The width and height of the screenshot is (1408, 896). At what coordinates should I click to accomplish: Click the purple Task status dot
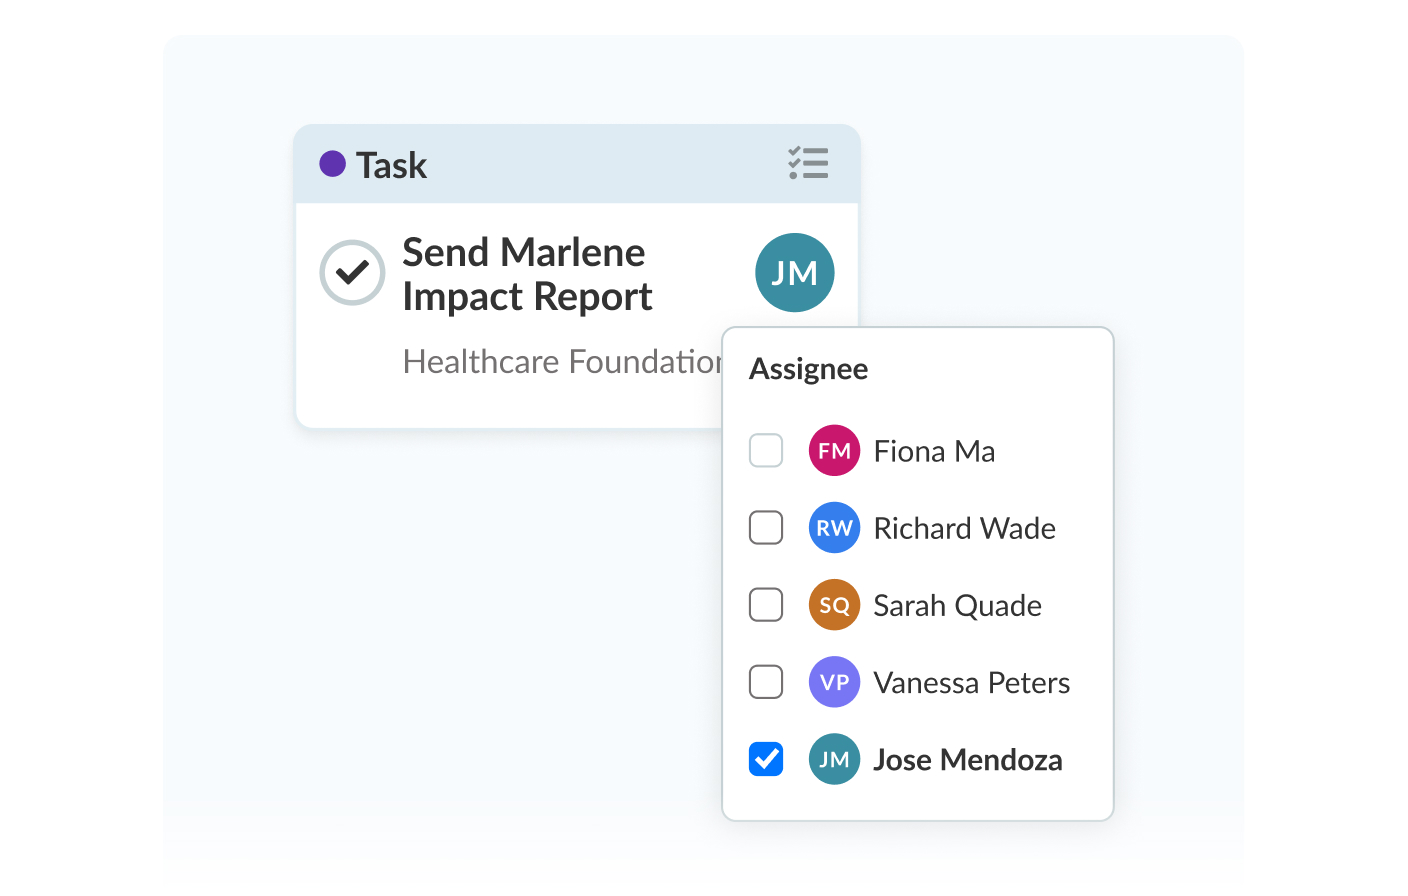[333, 163]
